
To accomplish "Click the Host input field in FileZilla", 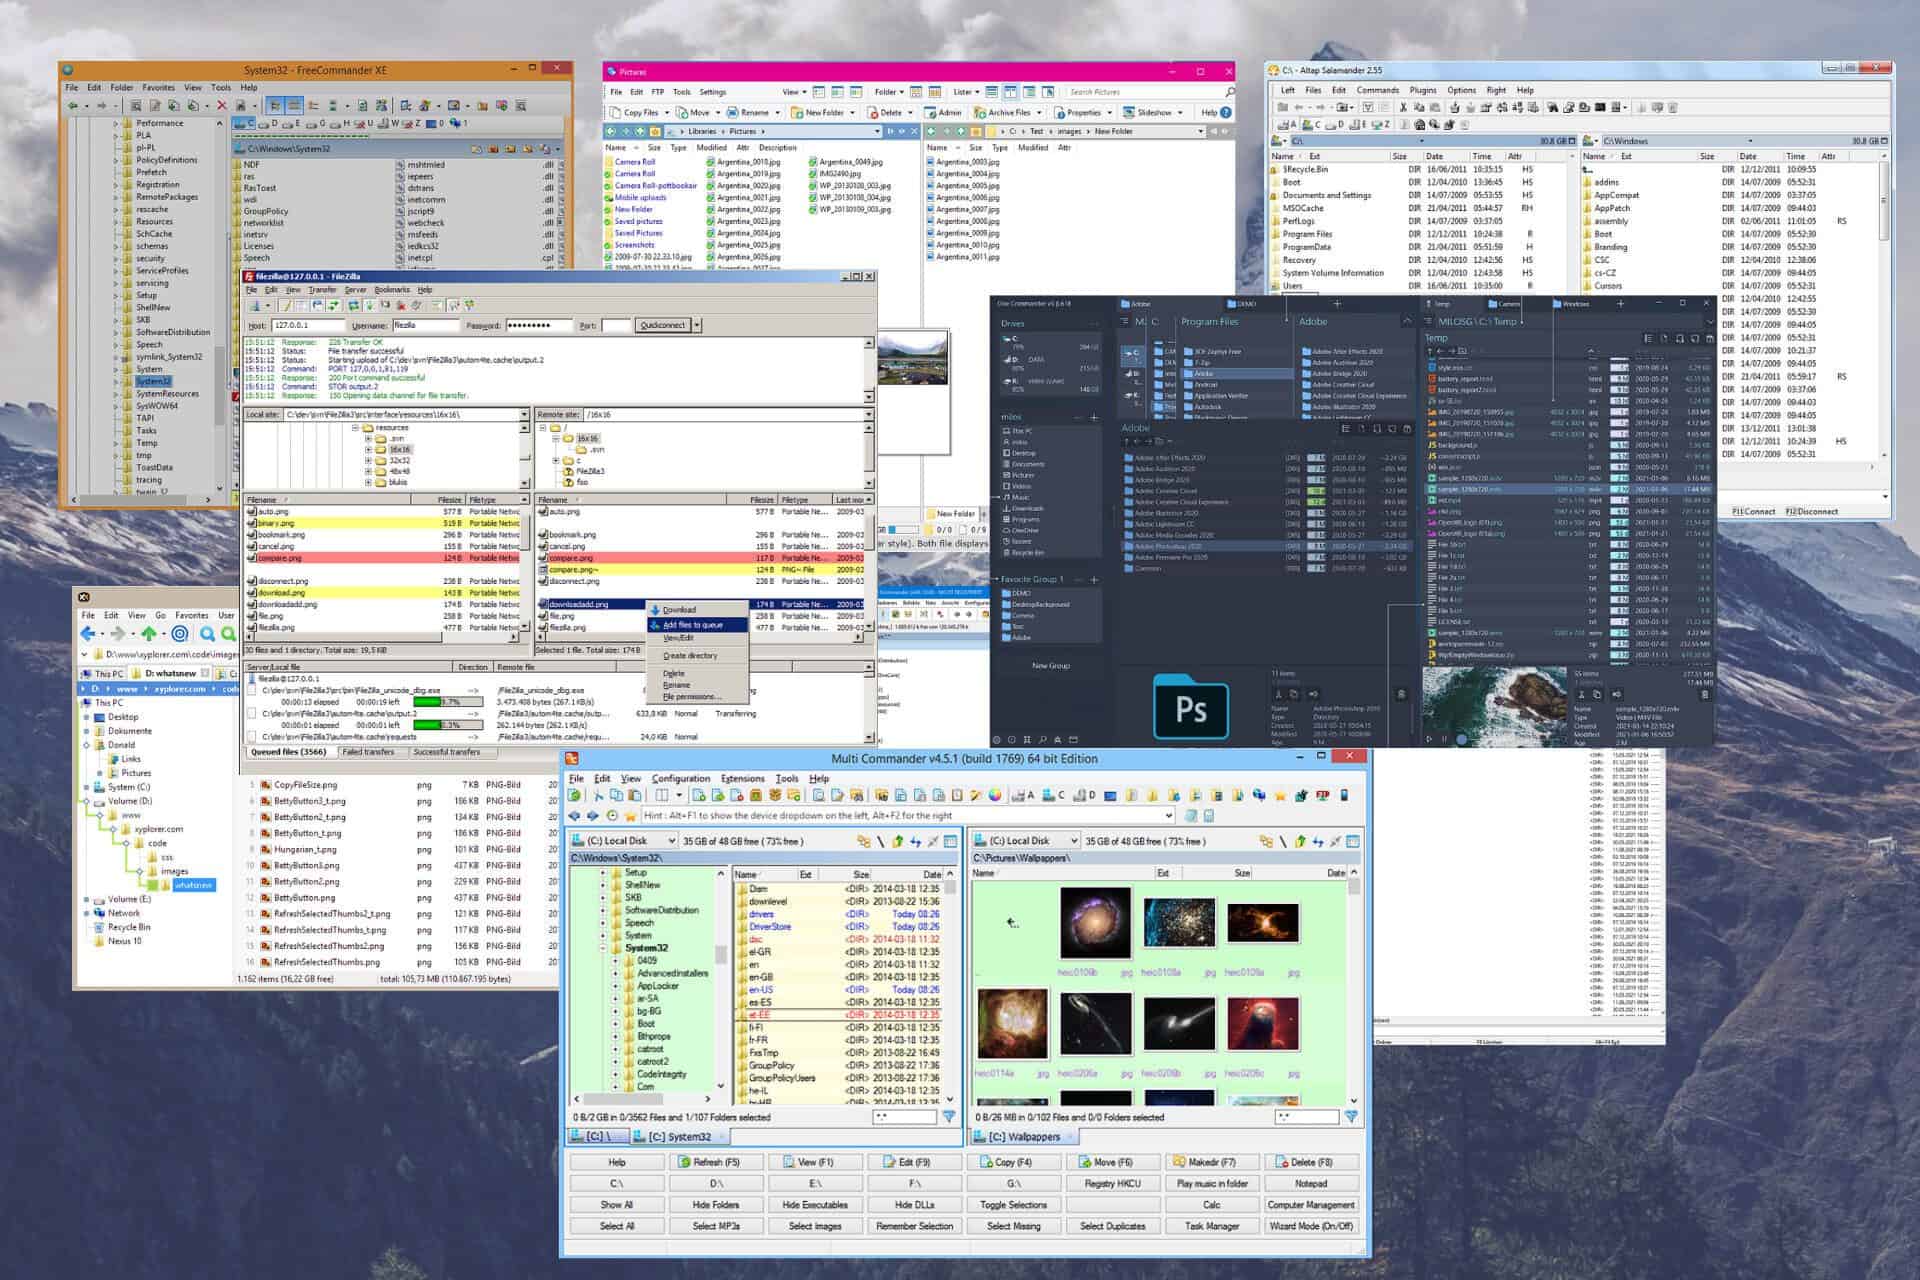I will tap(308, 325).
